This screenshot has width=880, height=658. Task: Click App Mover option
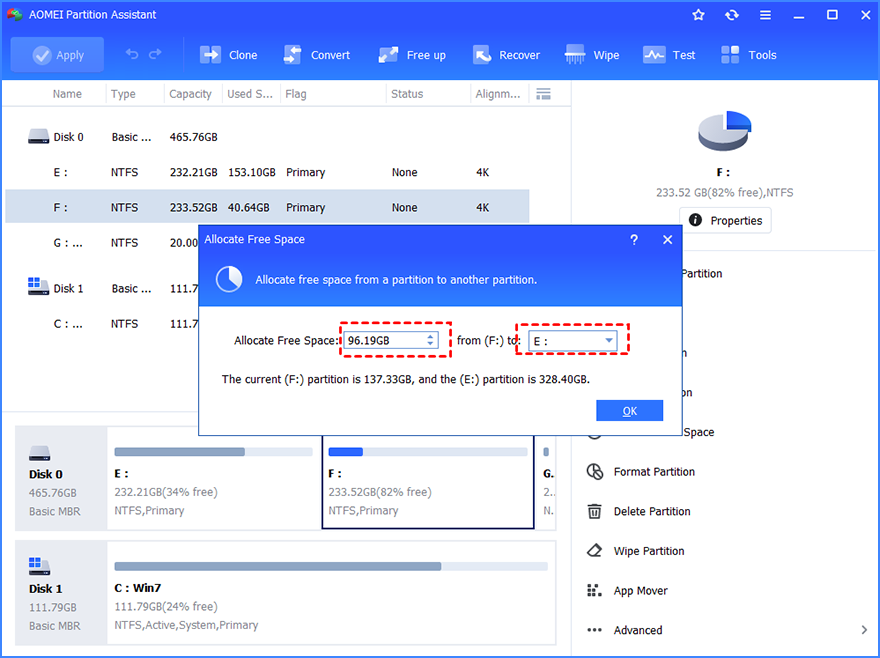tap(640, 591)
